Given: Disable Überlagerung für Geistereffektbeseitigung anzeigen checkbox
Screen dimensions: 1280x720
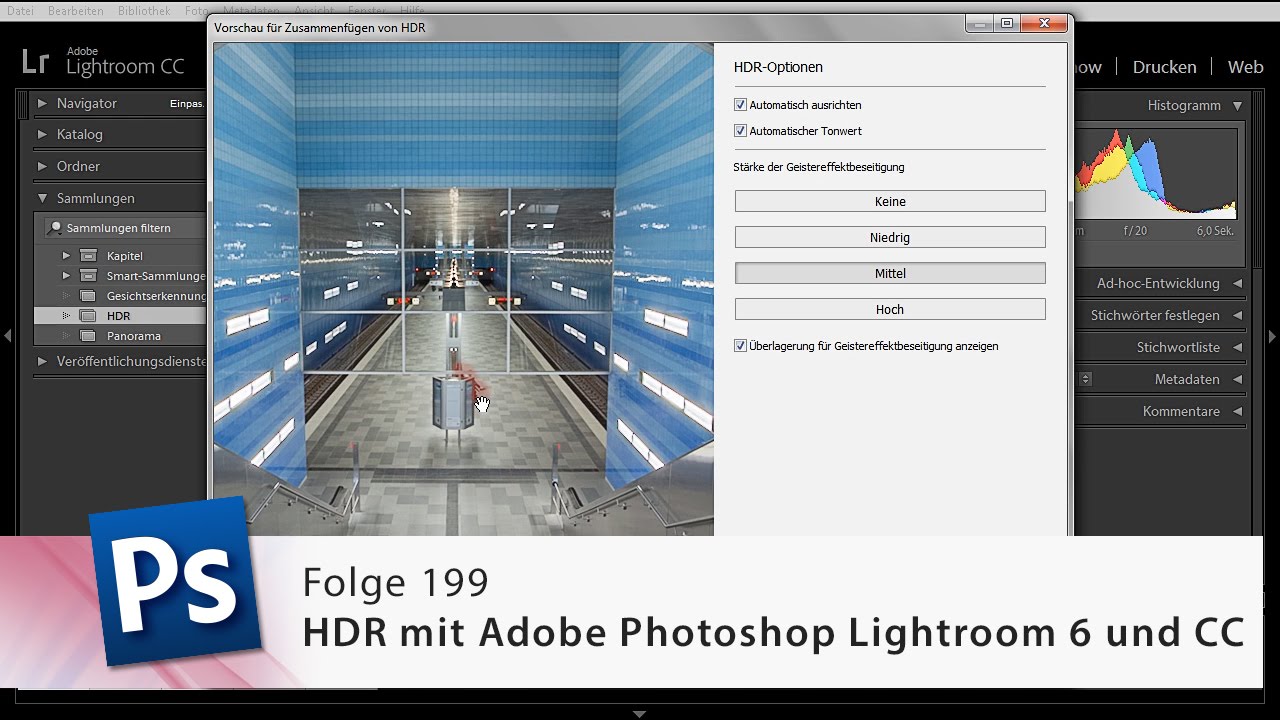Looking at the screenshot, I should pyautogui.click(x=741, y=346).
